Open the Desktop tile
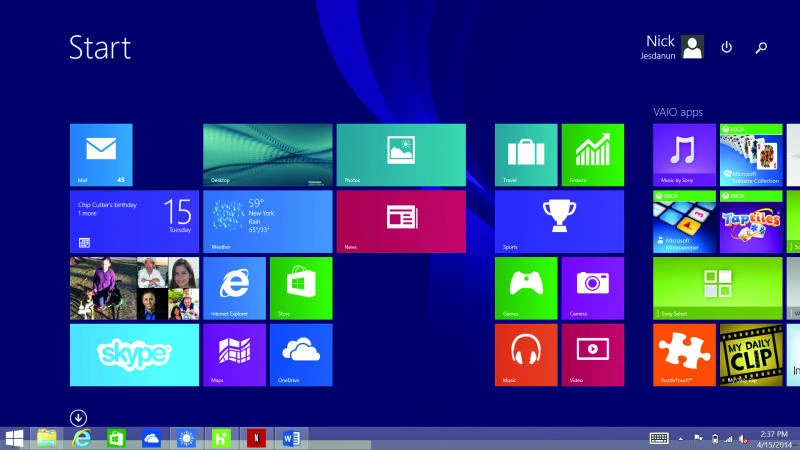Viewport: 800px width, 450px height. coord(268,155)
